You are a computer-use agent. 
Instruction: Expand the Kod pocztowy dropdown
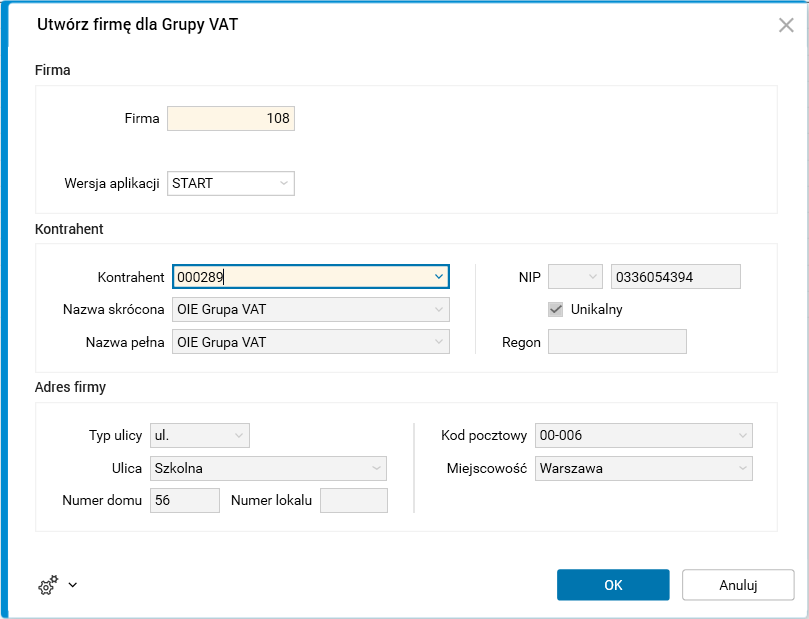coord(742,435)
